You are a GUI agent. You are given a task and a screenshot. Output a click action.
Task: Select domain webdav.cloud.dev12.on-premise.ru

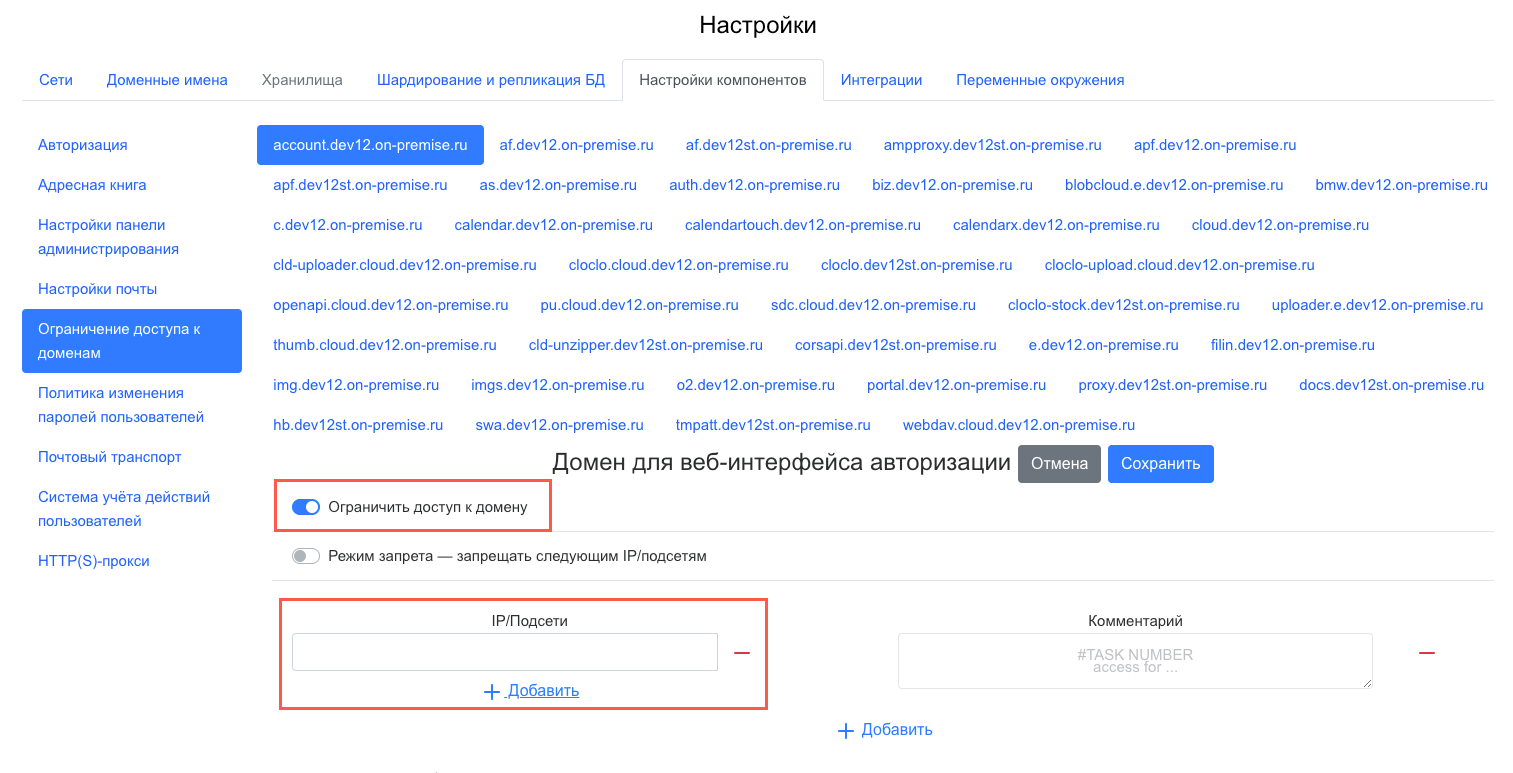click(x=1018, y=425)
